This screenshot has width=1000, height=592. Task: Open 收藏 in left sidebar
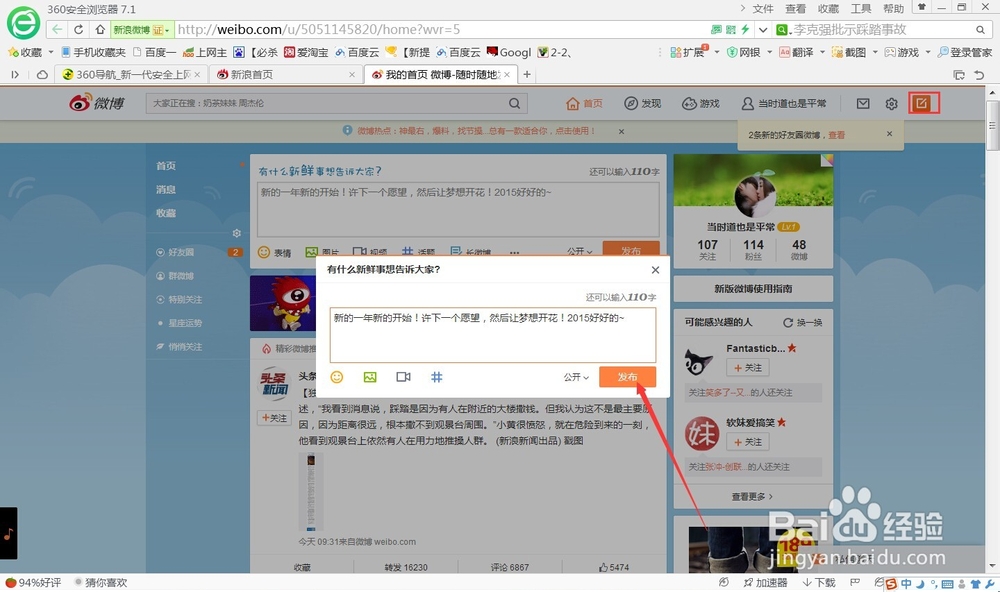coord(166,213)
